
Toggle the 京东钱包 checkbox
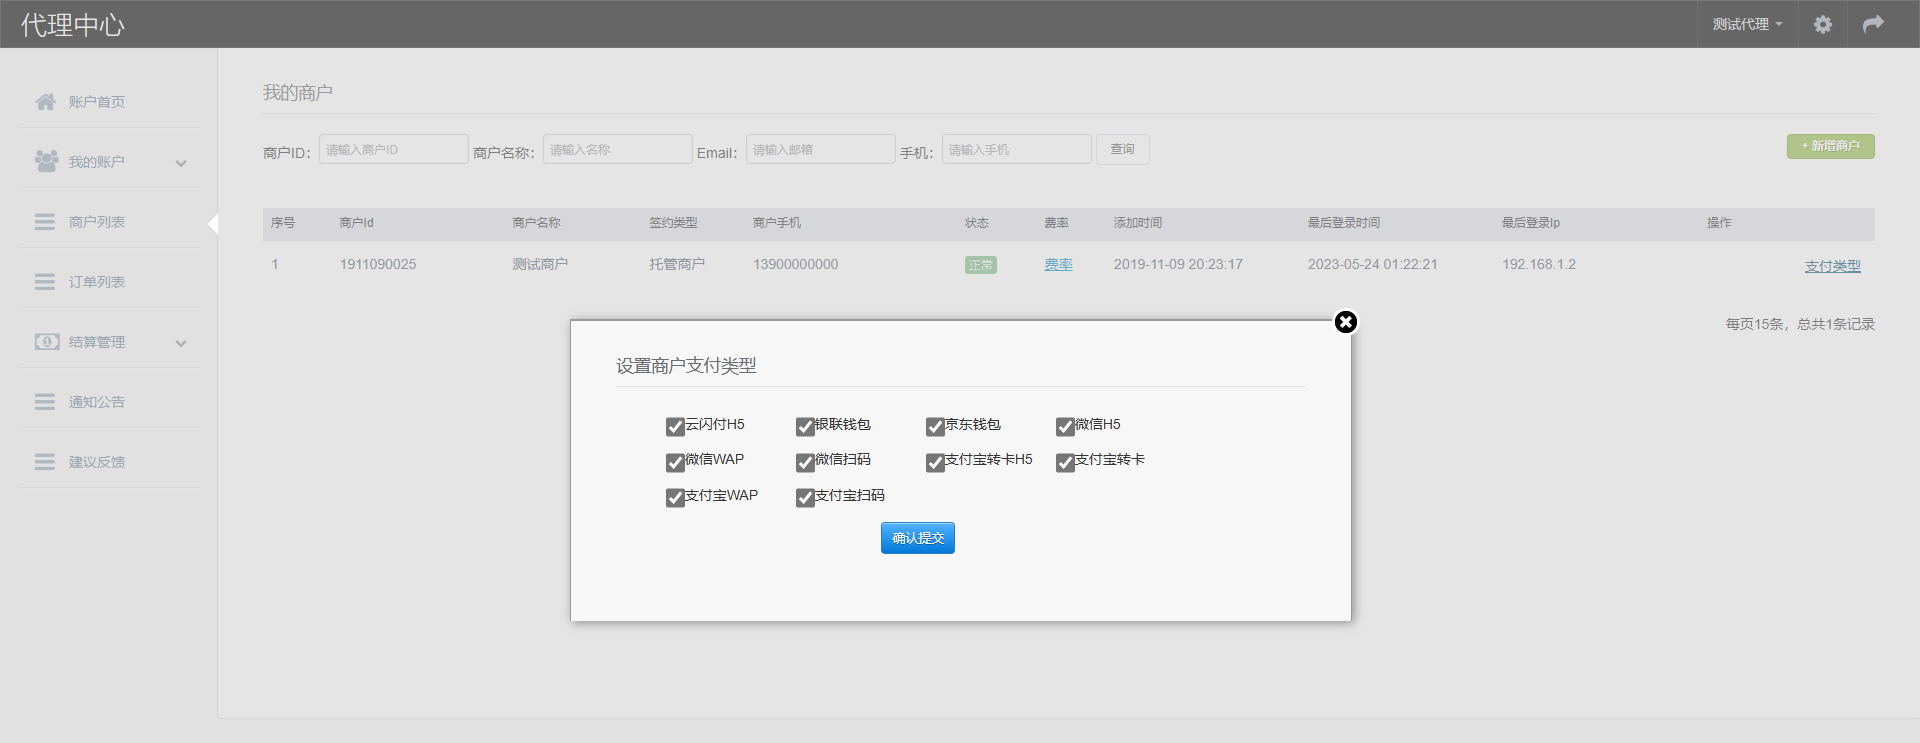[935, 427]
